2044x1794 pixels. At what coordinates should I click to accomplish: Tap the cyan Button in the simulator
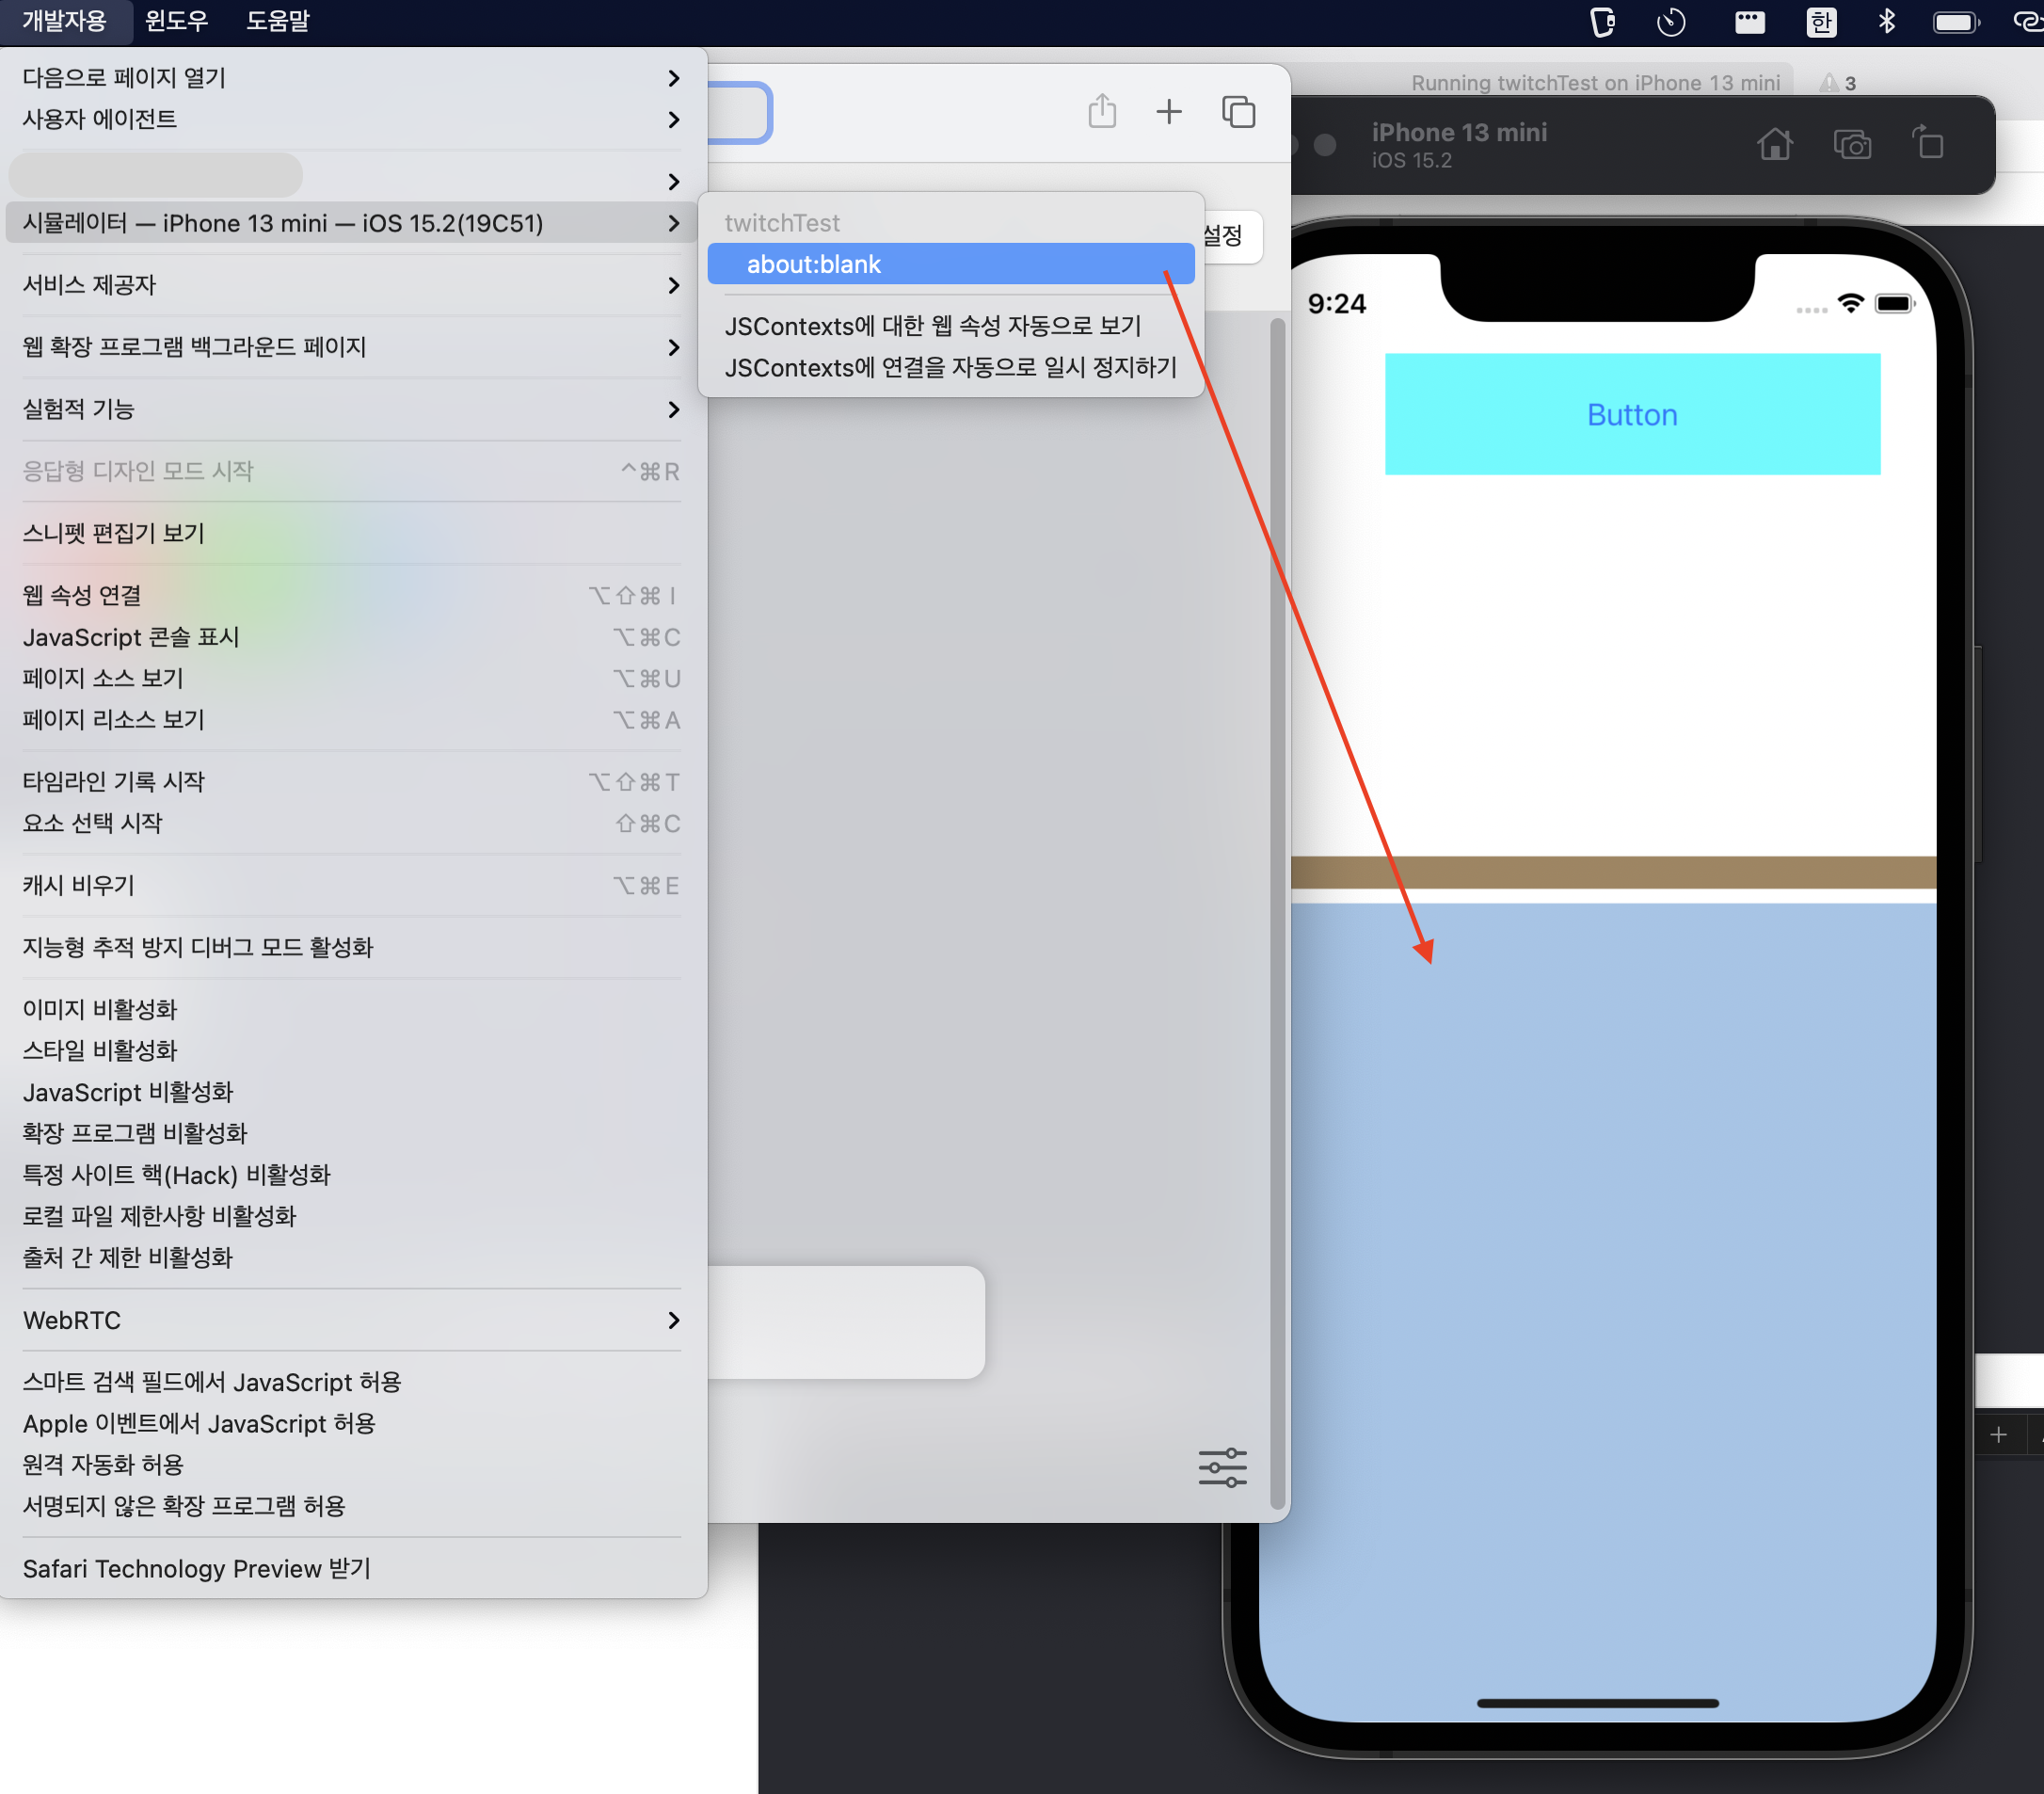point(1632,414)
